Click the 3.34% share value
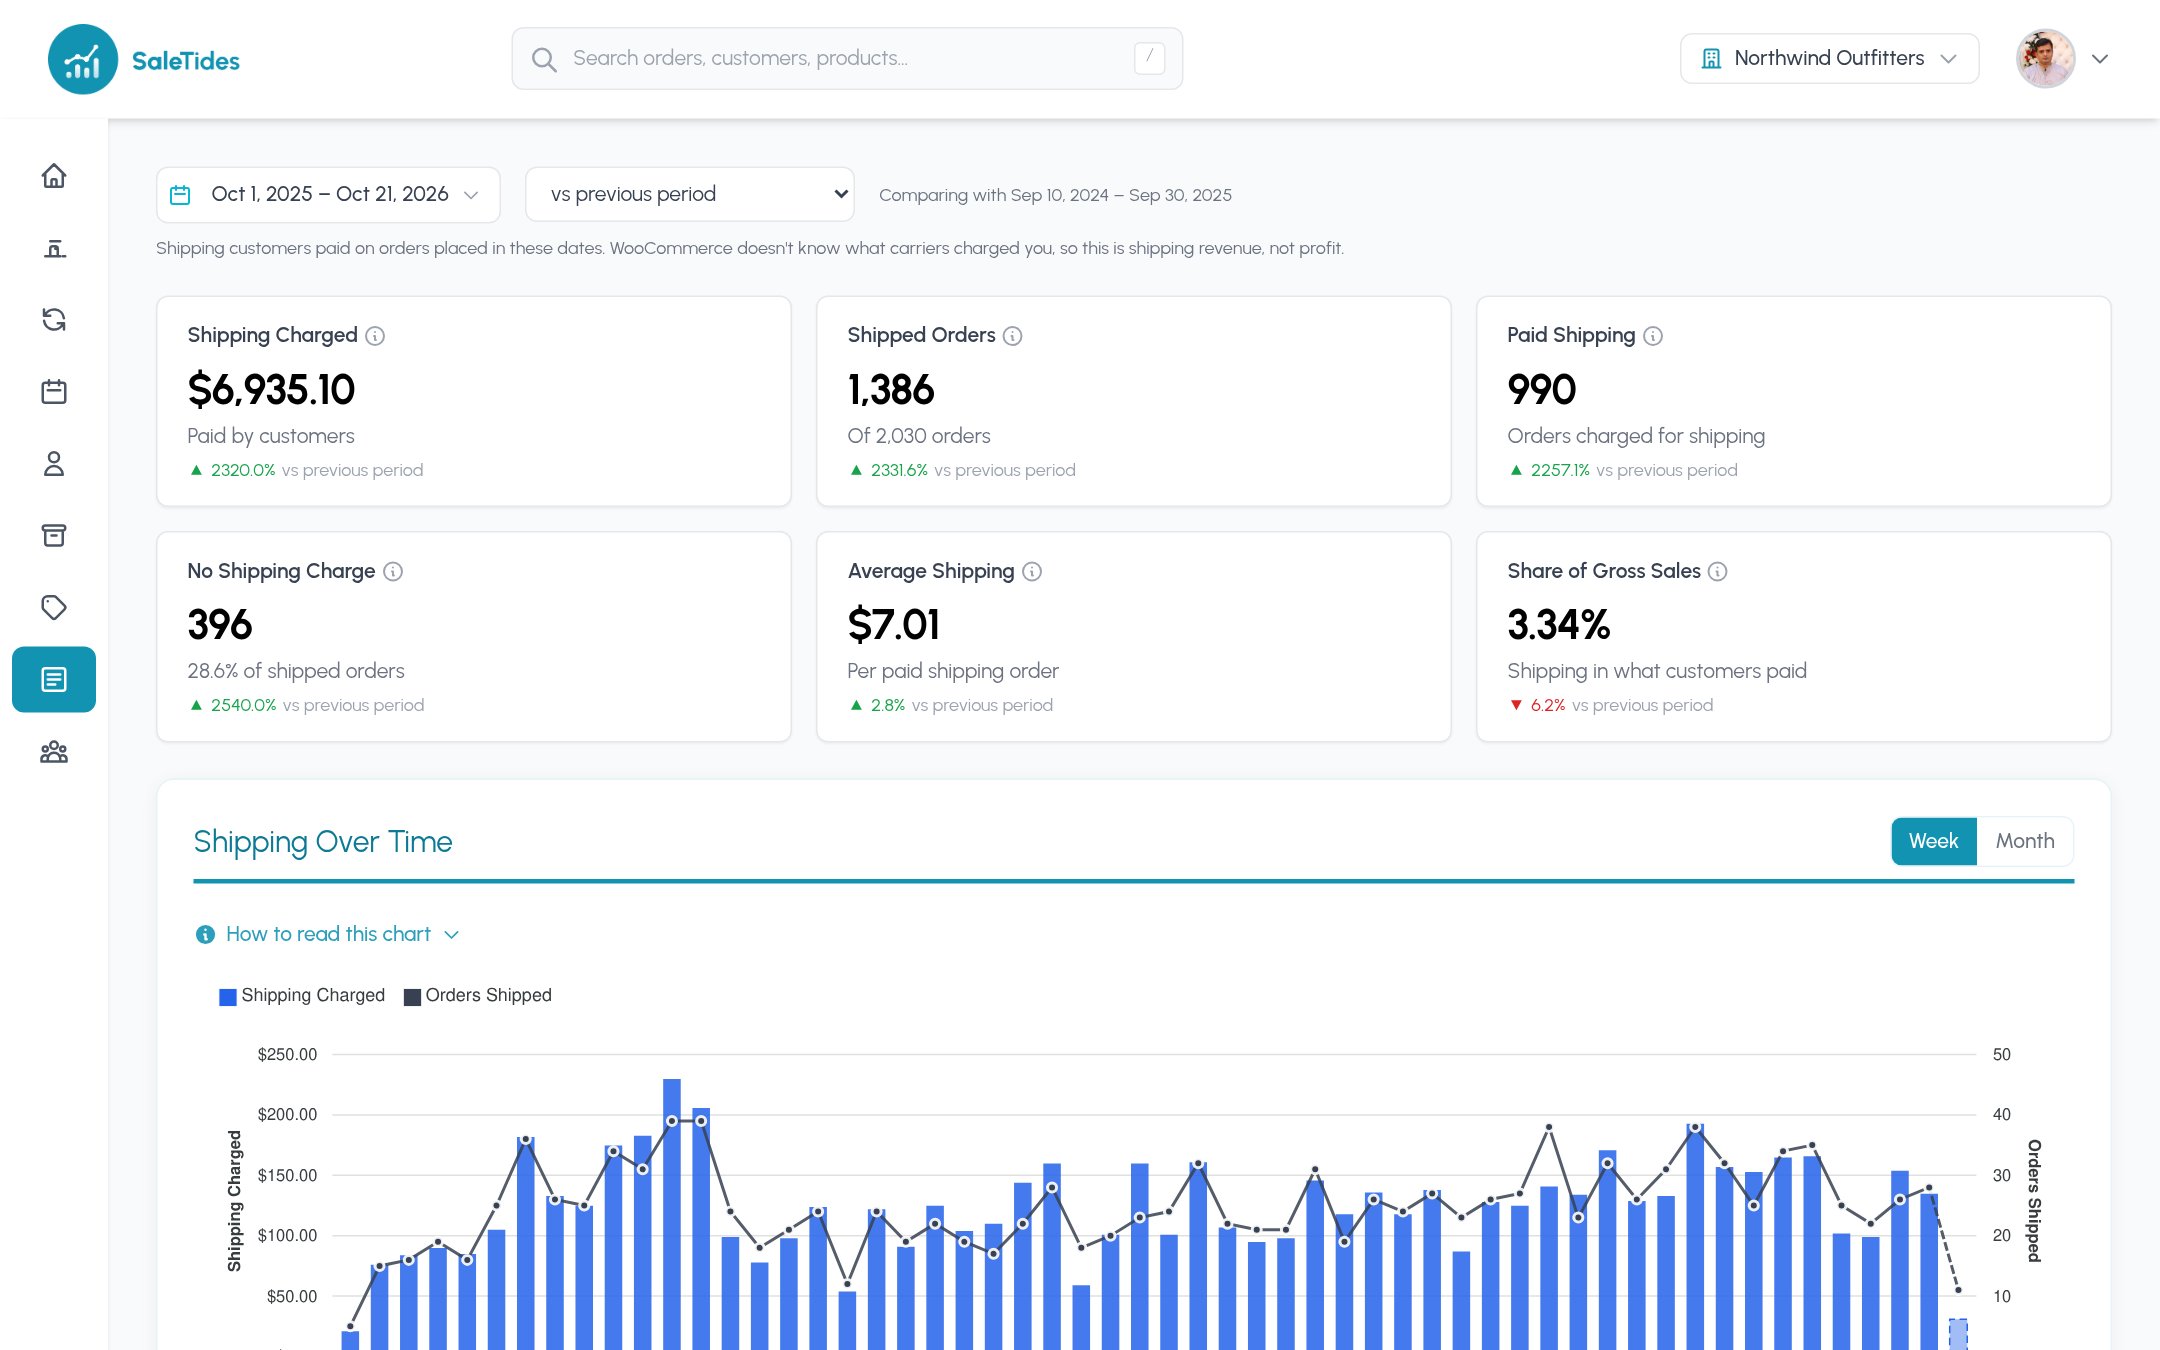The width and height of the screenshot is (2160, 1350). click(x=1559, y=626)
